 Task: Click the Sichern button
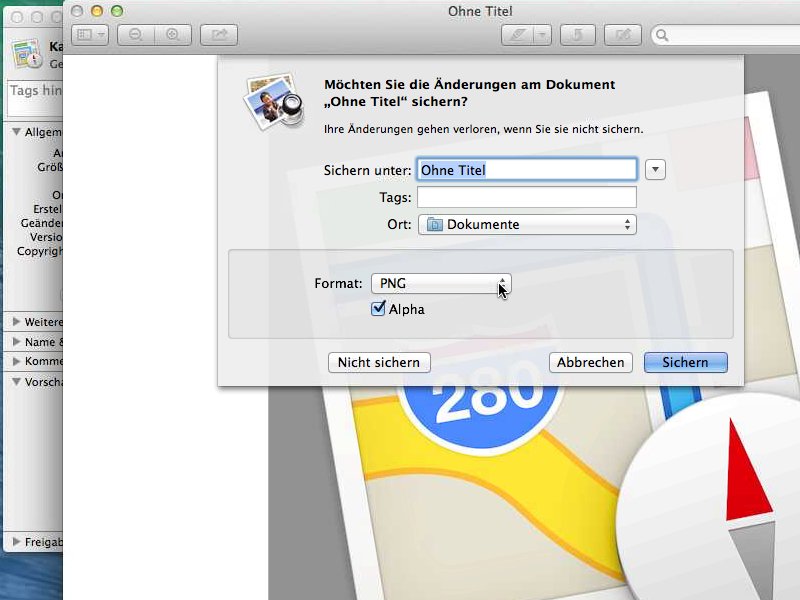coord(685,362)
